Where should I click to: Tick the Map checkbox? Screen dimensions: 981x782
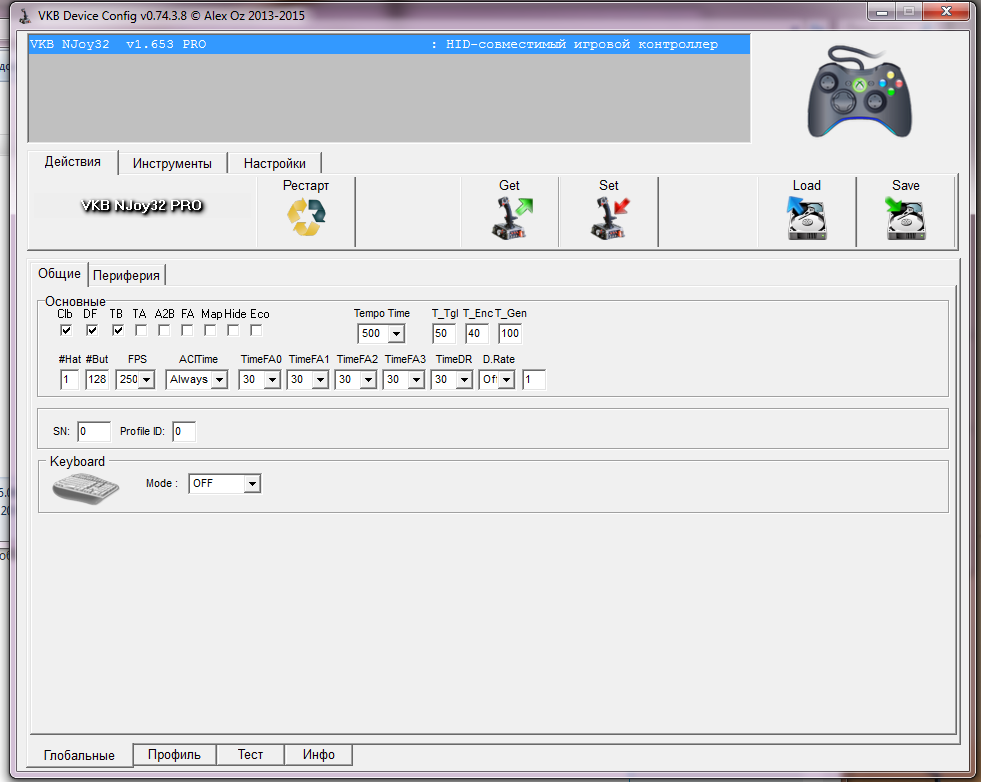tap(210, 330)
